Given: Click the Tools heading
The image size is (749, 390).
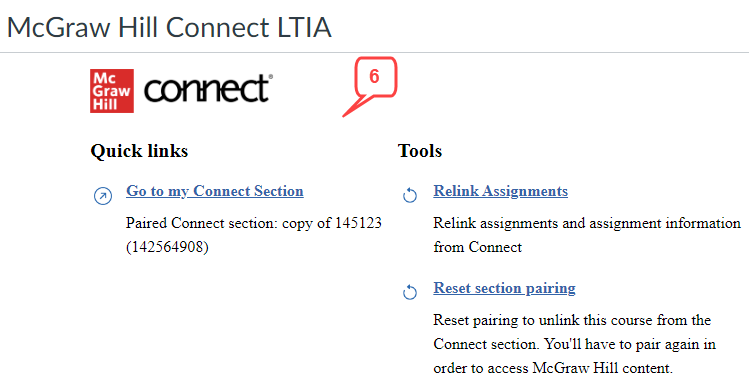Looking at the screenshot, I should pyautogui.click(x=420, y=151).
